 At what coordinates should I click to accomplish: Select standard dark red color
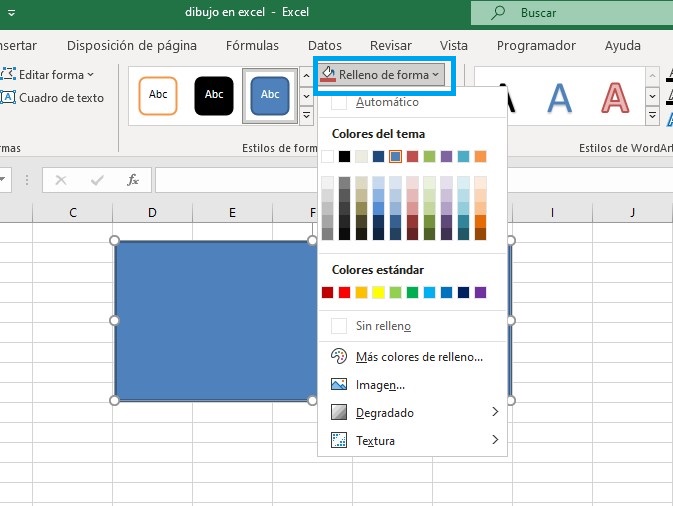pyautogui.click(x=327, y=292)
